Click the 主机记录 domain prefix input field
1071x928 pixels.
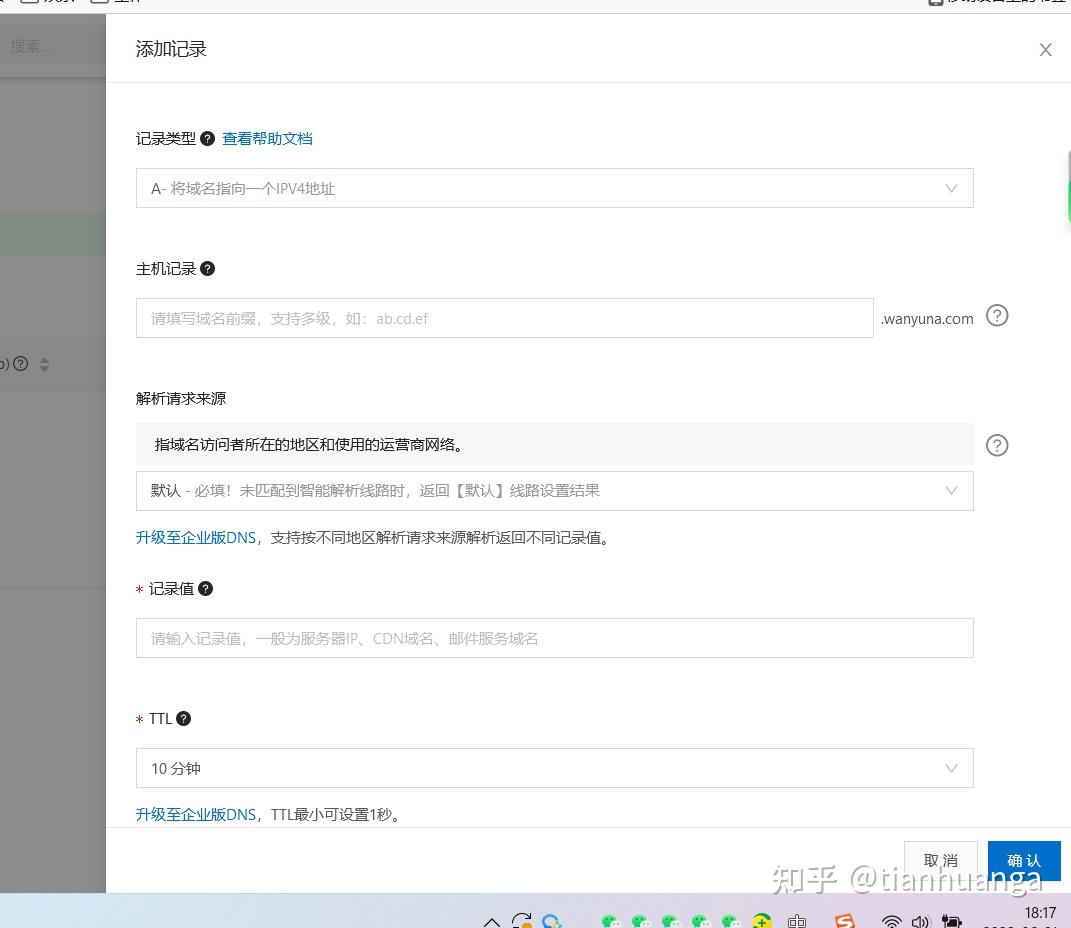point(504,318)
